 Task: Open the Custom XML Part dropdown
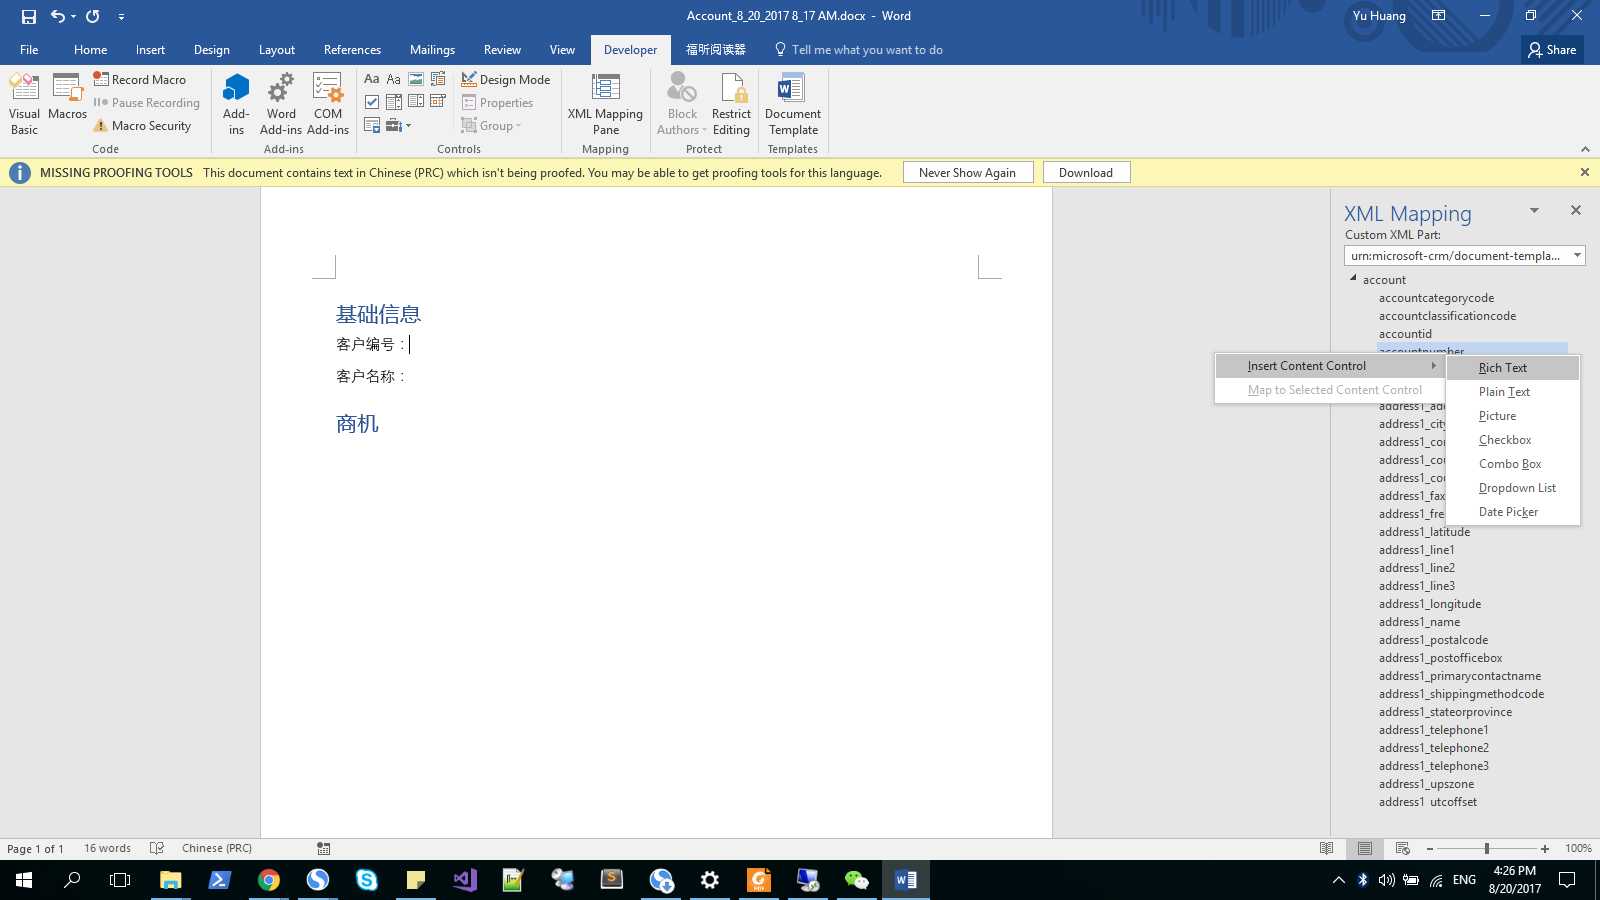1577,255
